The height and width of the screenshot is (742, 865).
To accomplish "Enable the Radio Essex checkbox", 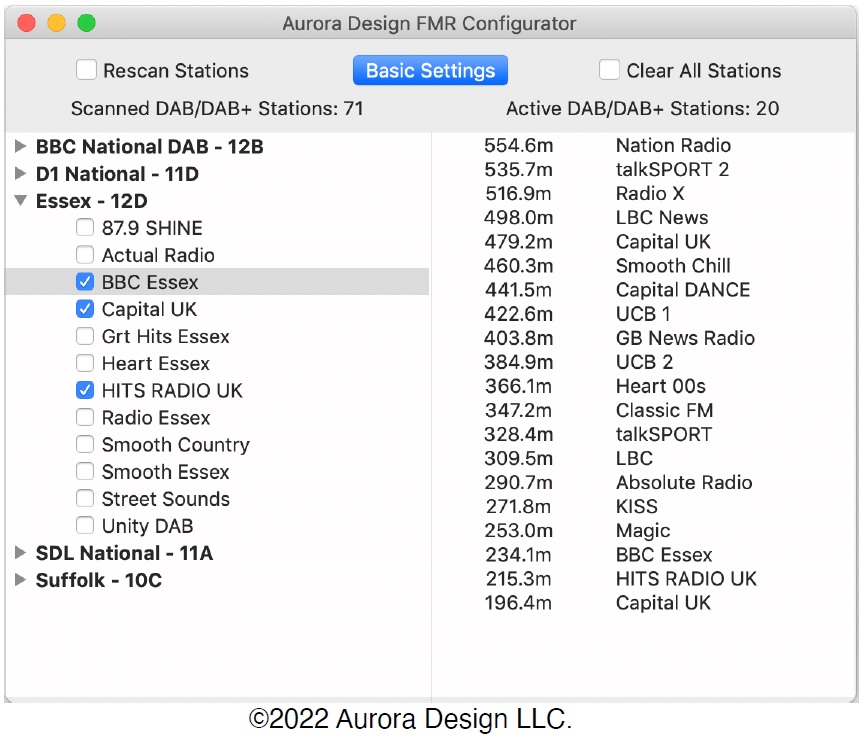I will (84, 417).
